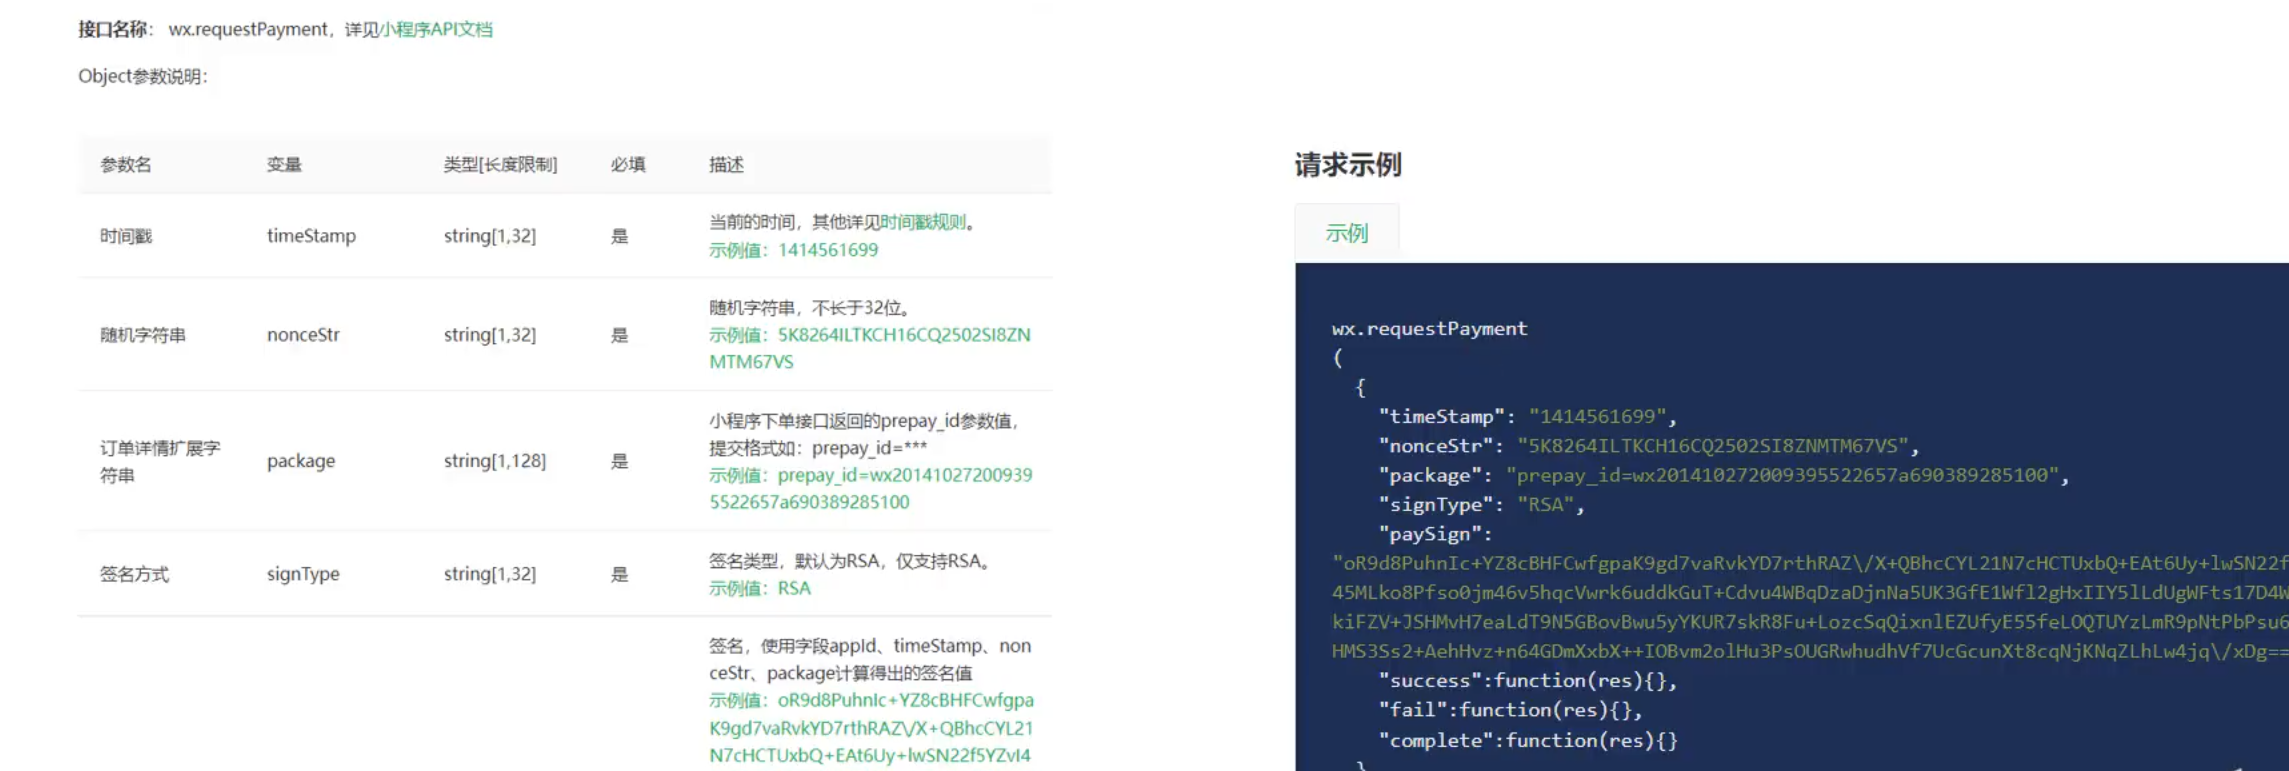Click the package variable cell

301,461
